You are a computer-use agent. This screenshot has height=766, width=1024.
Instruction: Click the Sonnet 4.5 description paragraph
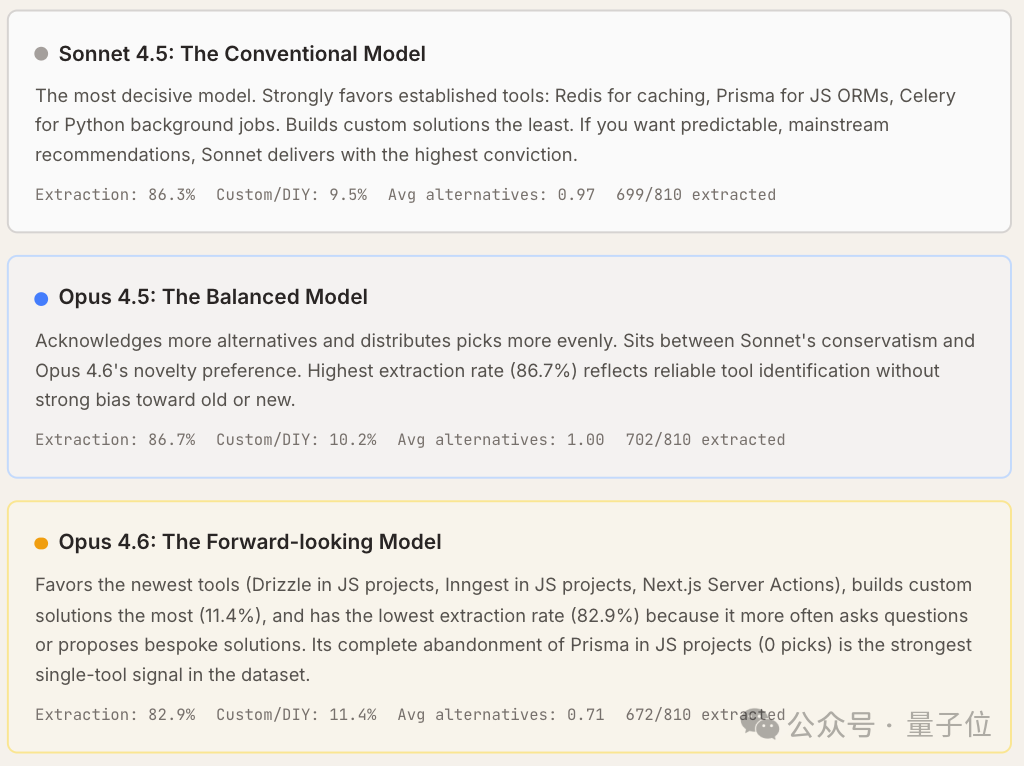(495, 125)
